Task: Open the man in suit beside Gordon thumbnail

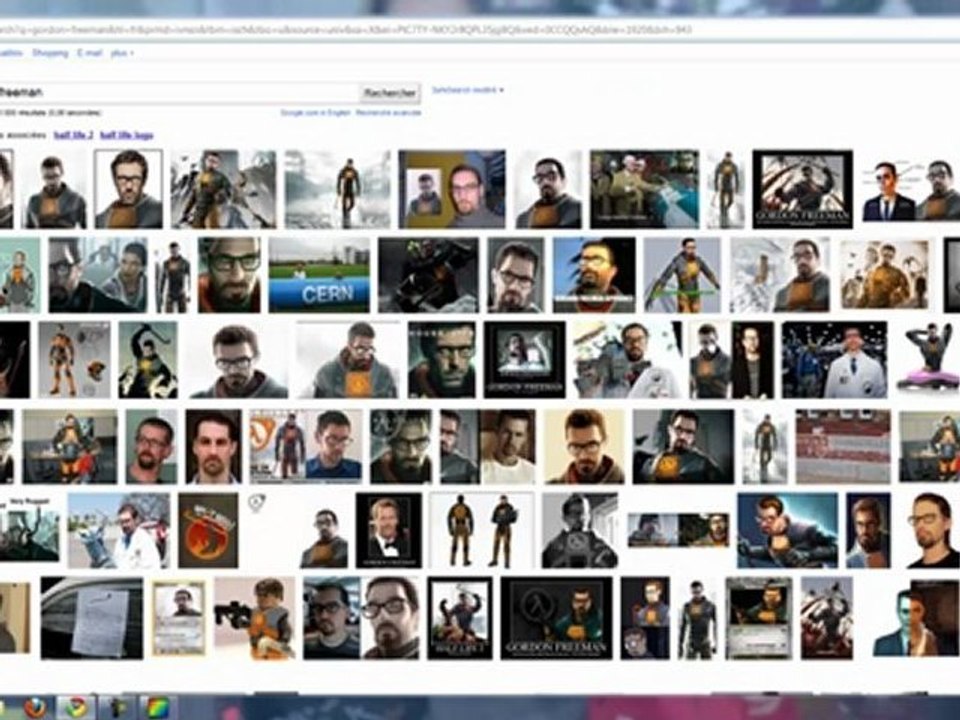Action: pos(913,189)
